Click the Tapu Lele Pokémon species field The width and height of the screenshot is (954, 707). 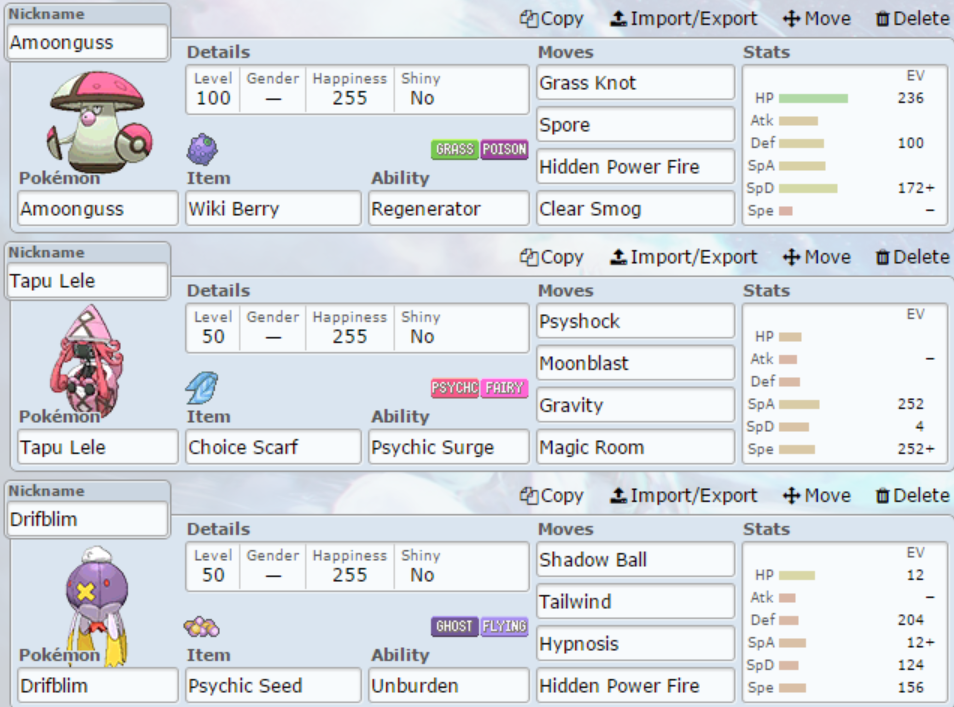point(97,447)
